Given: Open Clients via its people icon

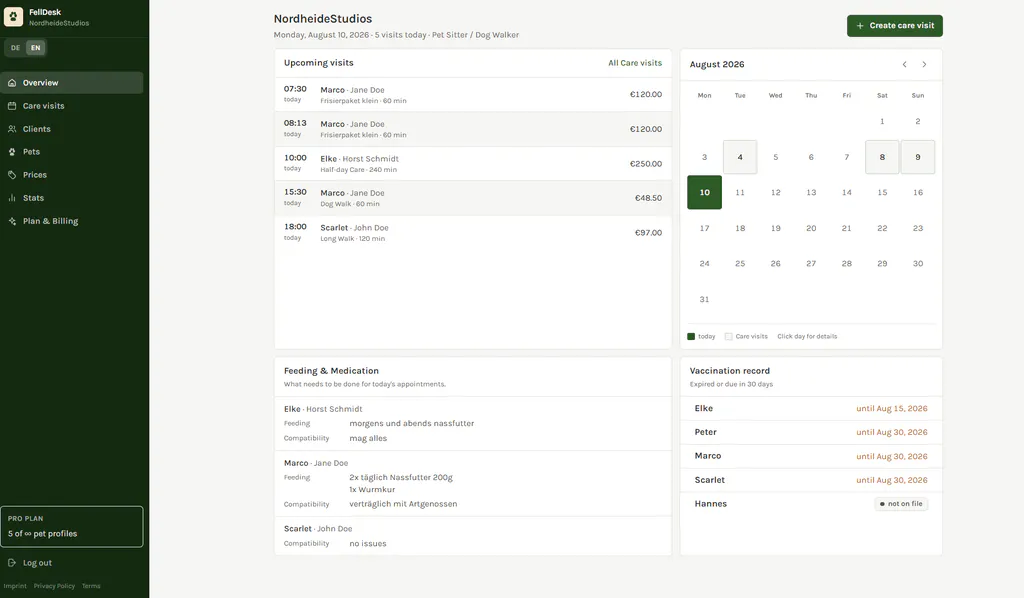Looking at the screenshot, I should pos(12,129).
